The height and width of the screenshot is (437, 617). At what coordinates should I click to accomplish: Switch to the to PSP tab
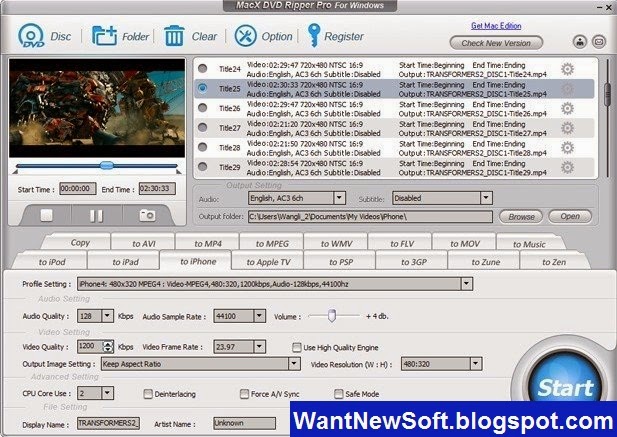(x=341, y=262)
